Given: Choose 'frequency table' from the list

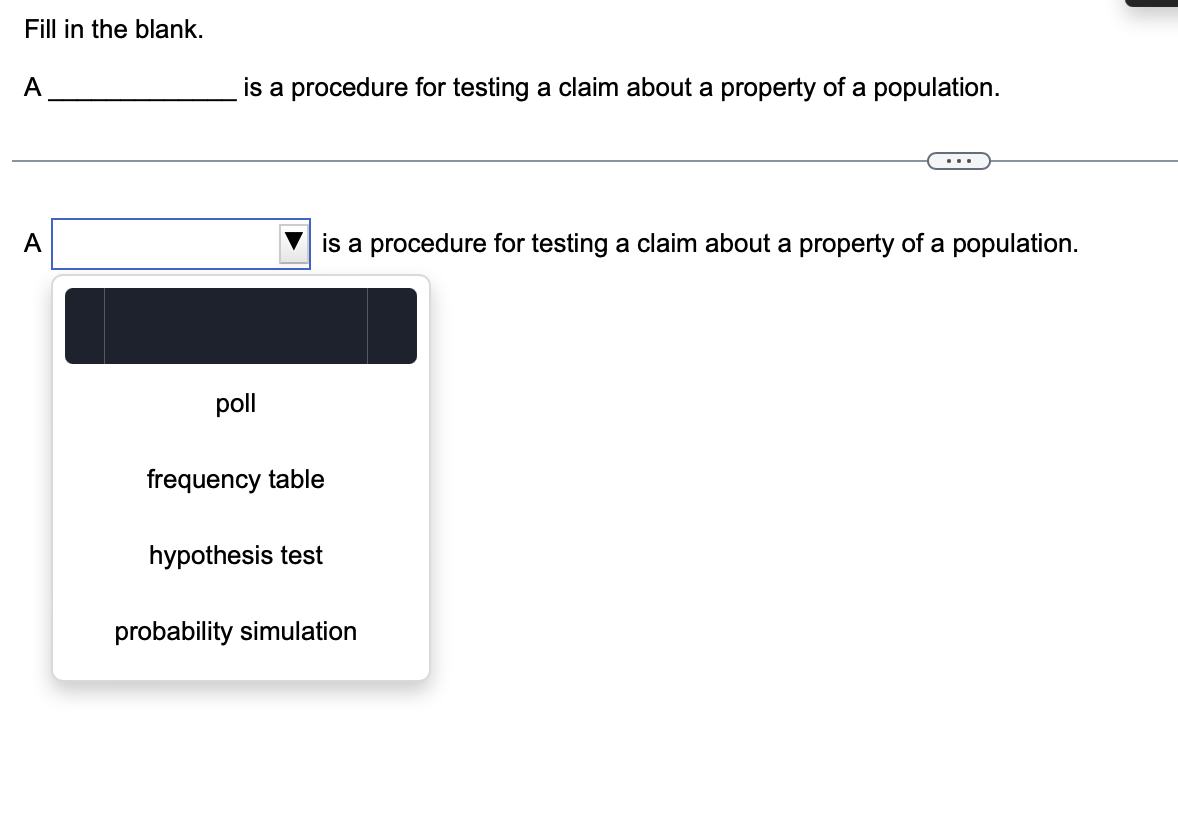Looking at the screenshot, I should (x=235, y=479).
